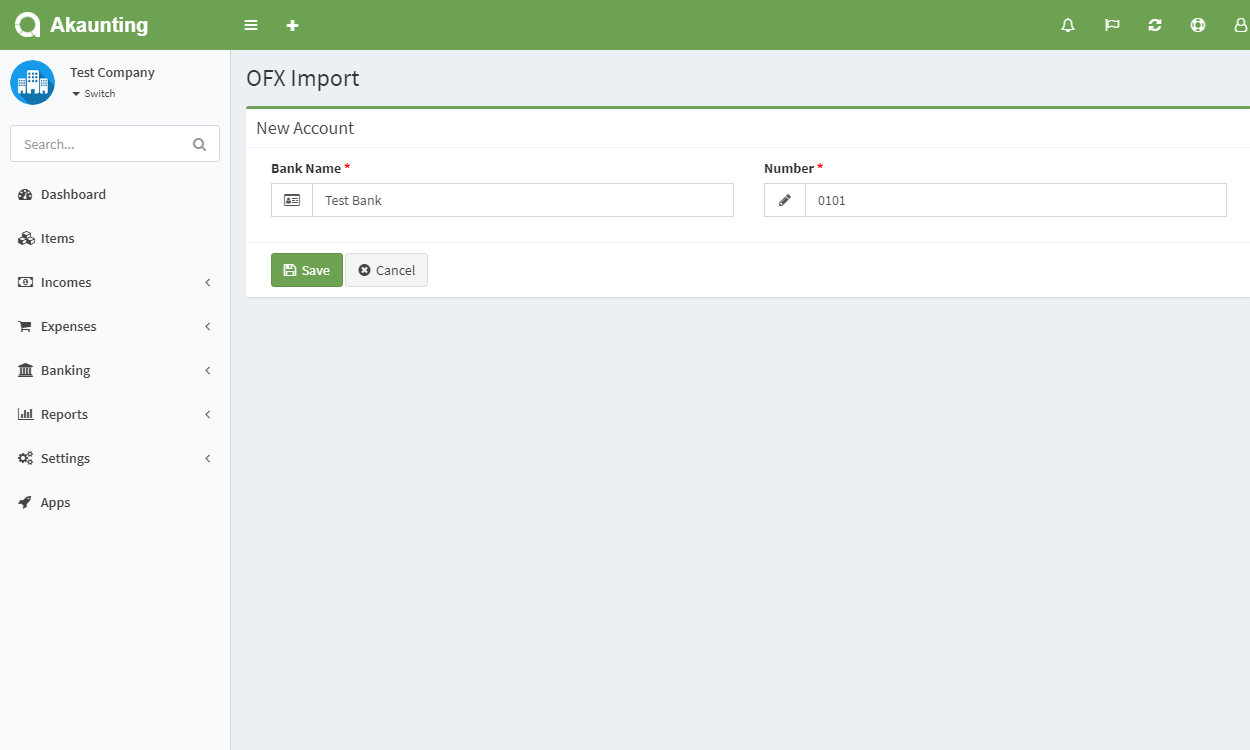Expand the Expenses menu
1250x750 pixels.
click(115, 326)
